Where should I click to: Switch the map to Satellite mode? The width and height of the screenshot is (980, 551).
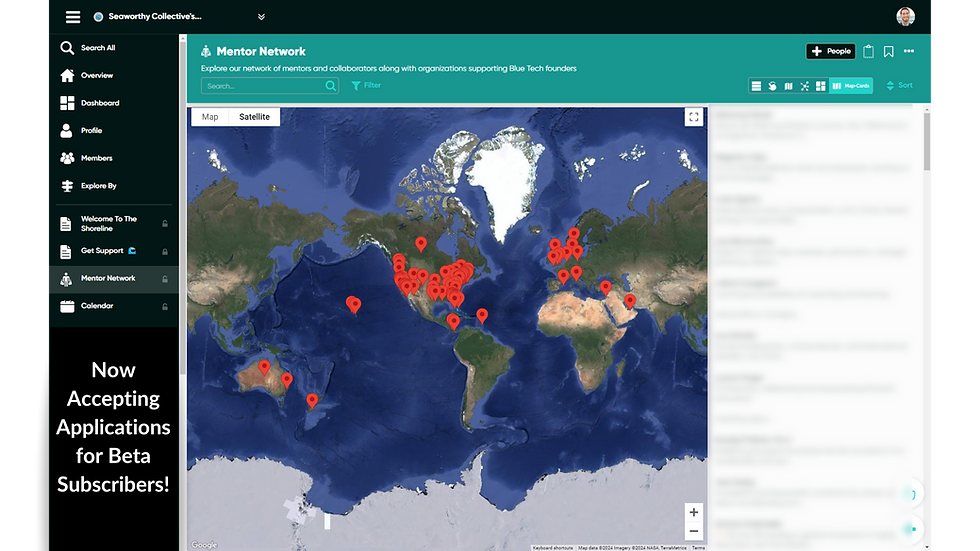(254, 117)
